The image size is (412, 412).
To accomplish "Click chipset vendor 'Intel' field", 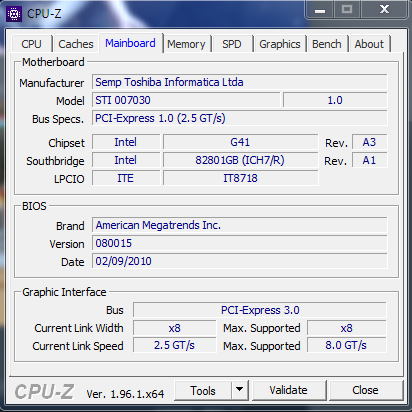I will click(126, 142).
